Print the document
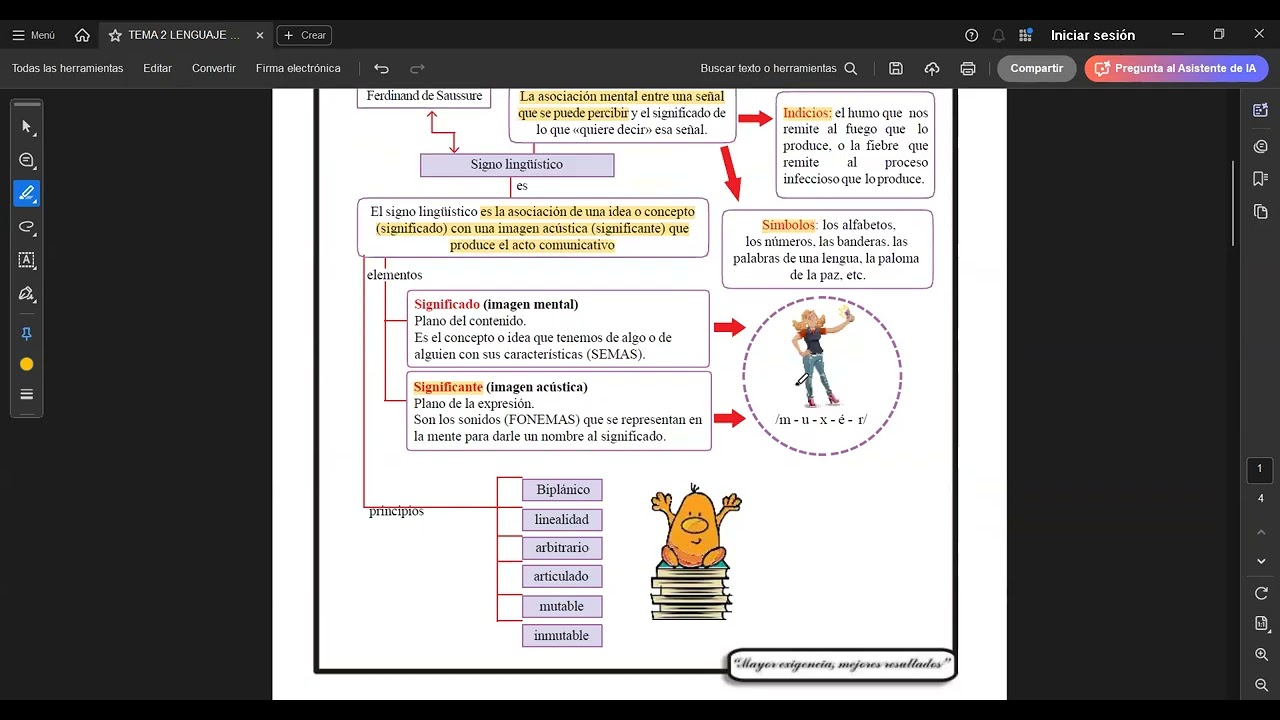 click(967, 68)
